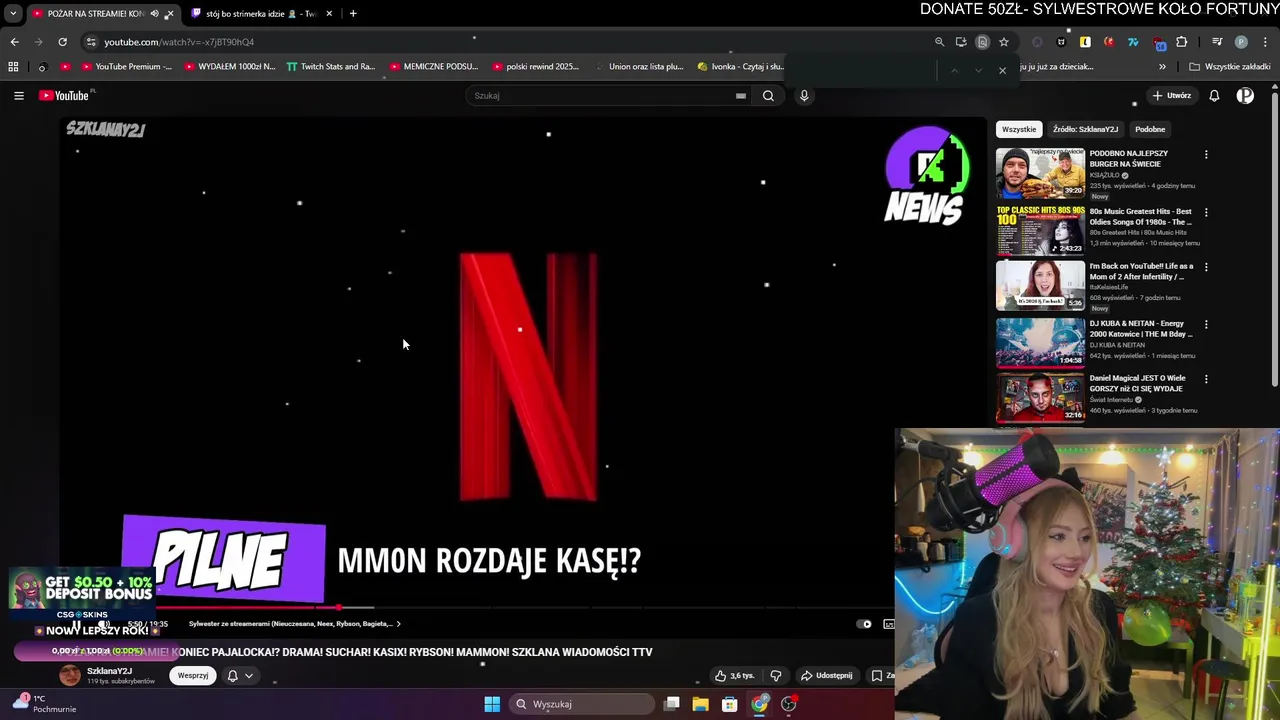Open the on-screen keyboard icon in search box
Screen dimensions: 1280x720
(741, 96)
